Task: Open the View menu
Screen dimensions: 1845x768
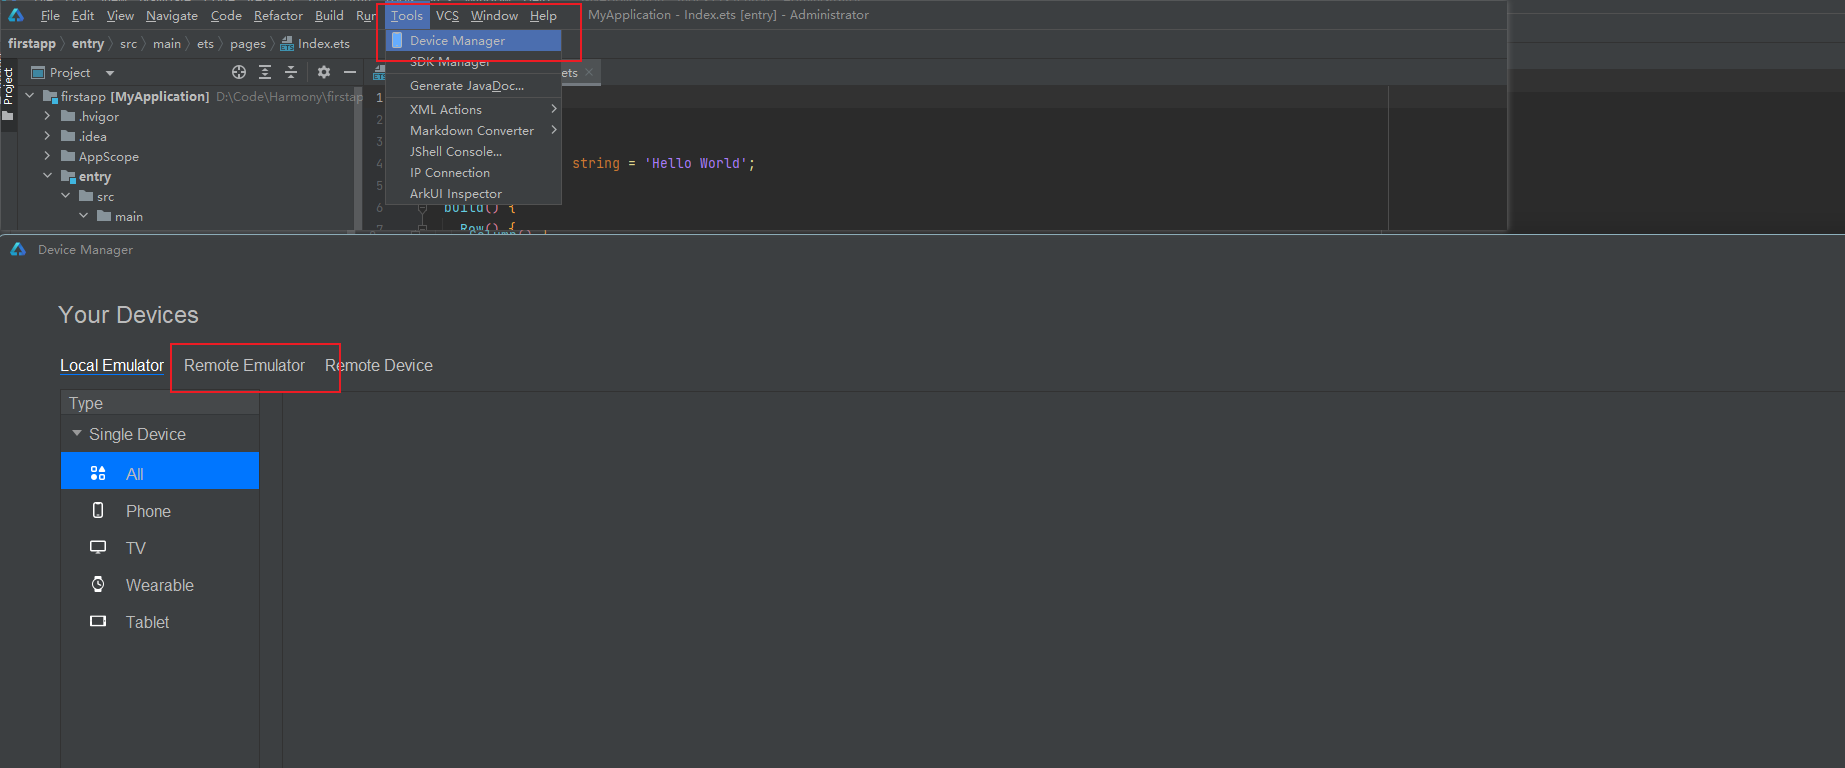Action: pyautogui.click(x=120, y=16)
